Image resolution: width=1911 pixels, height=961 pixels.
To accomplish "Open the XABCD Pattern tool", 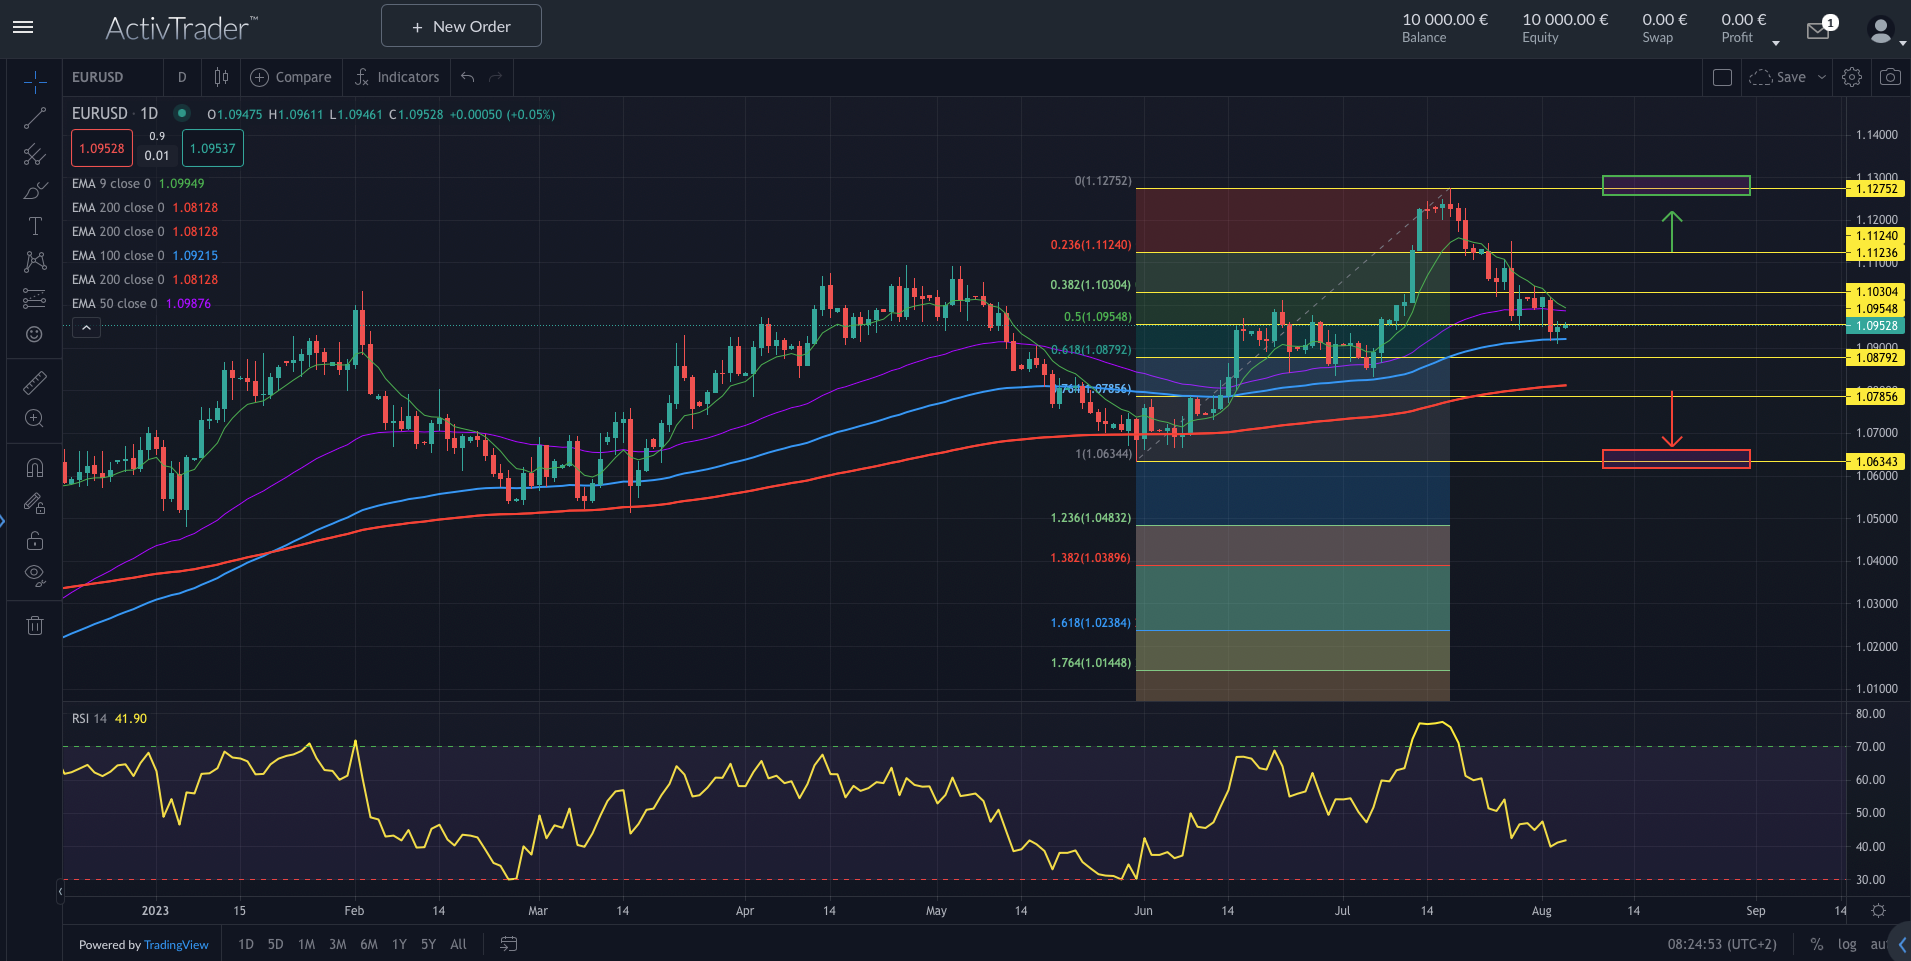I will 35,261.
